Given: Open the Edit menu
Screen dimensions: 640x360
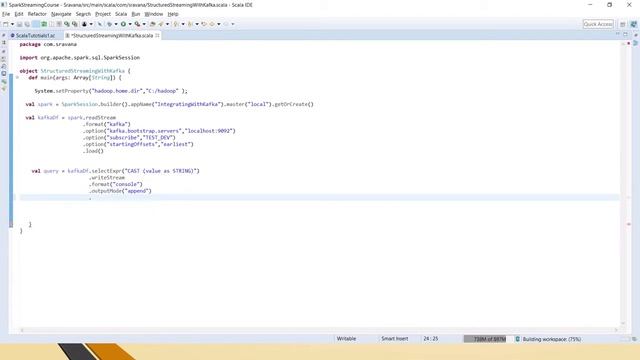Looking at the screenshot, I should [19, 14].
